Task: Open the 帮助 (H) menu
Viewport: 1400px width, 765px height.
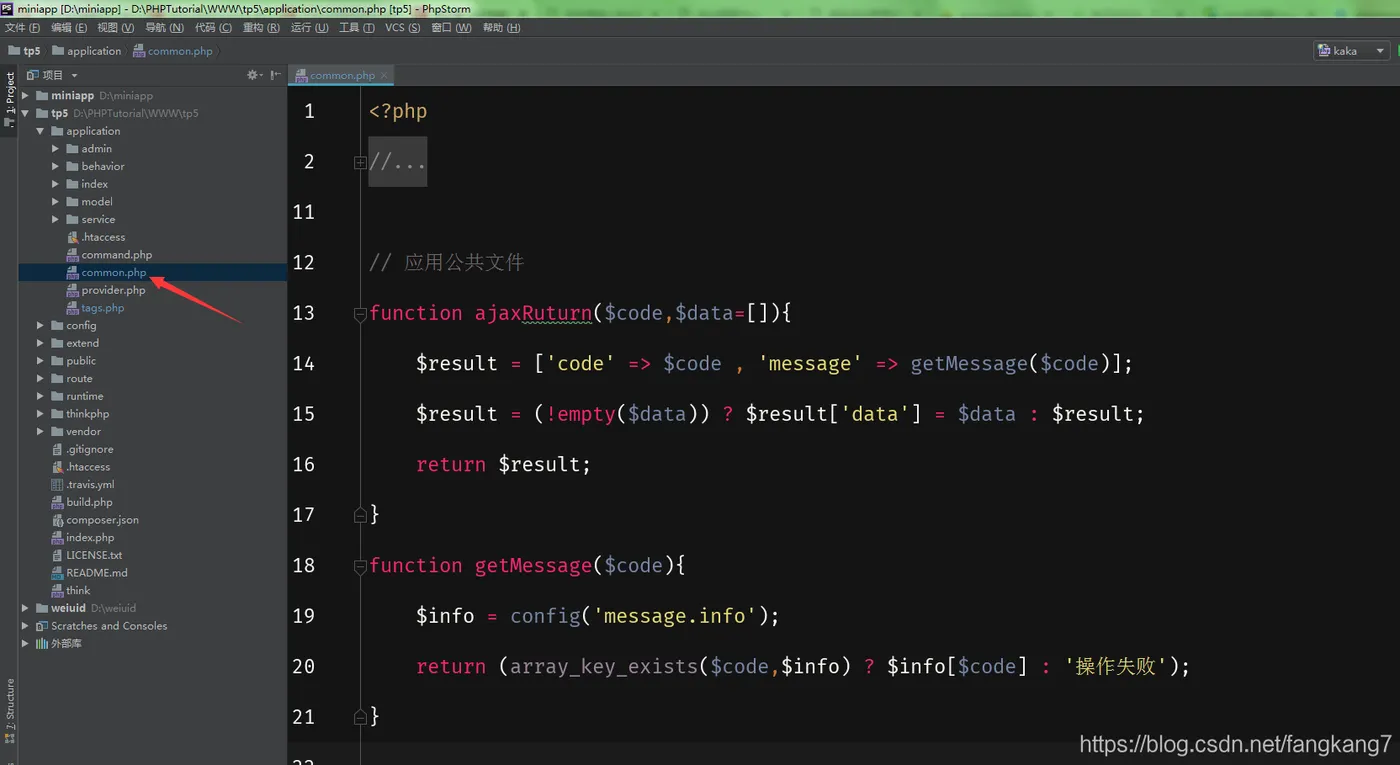Action: [x=501, y=28]
